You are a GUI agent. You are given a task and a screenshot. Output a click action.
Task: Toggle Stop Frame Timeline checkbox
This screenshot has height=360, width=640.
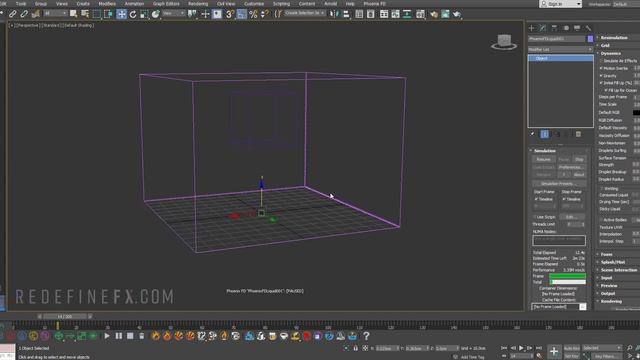pos(564,199)
